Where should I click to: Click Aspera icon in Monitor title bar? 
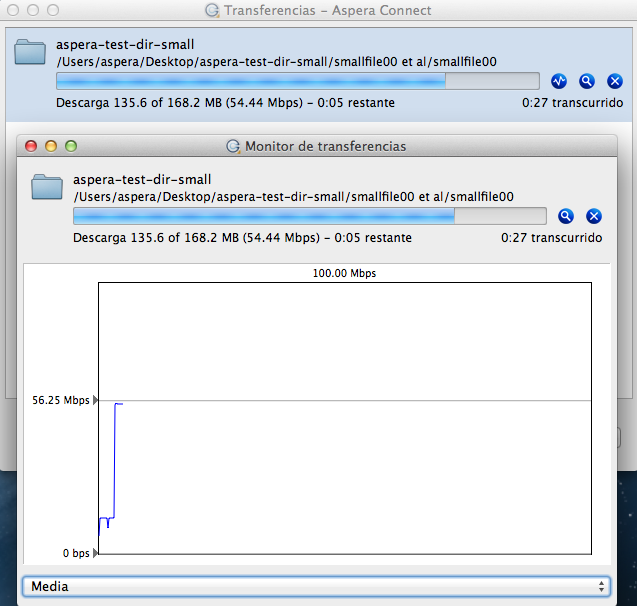(234, 146)
